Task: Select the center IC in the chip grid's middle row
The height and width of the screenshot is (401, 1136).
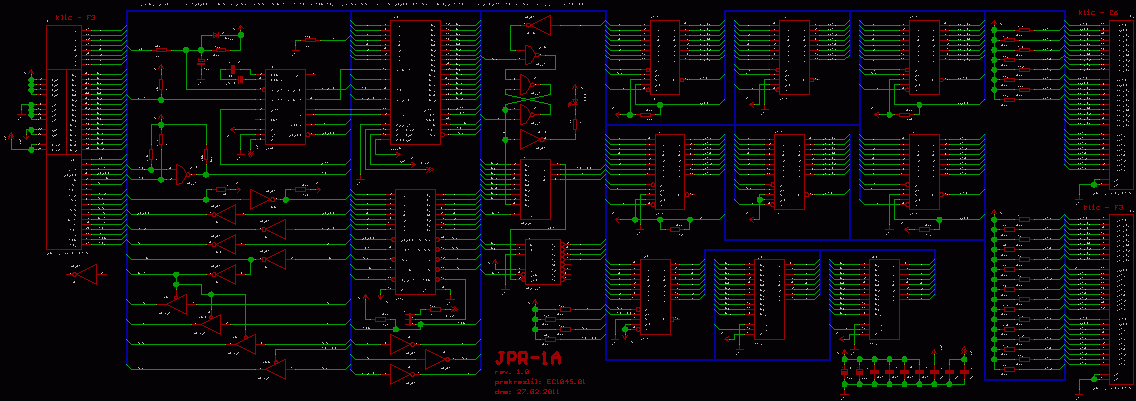Action: click(789, 171)
